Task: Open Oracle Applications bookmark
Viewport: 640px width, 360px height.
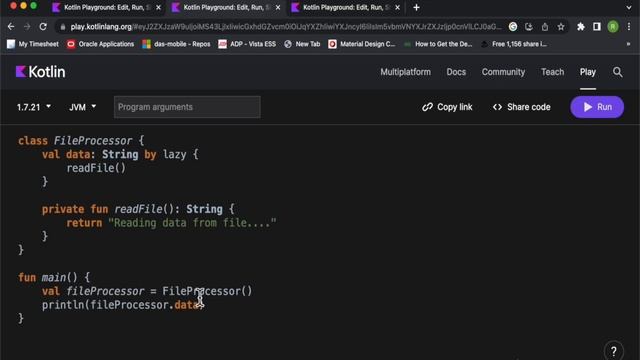Action: (x=100, y=44)
